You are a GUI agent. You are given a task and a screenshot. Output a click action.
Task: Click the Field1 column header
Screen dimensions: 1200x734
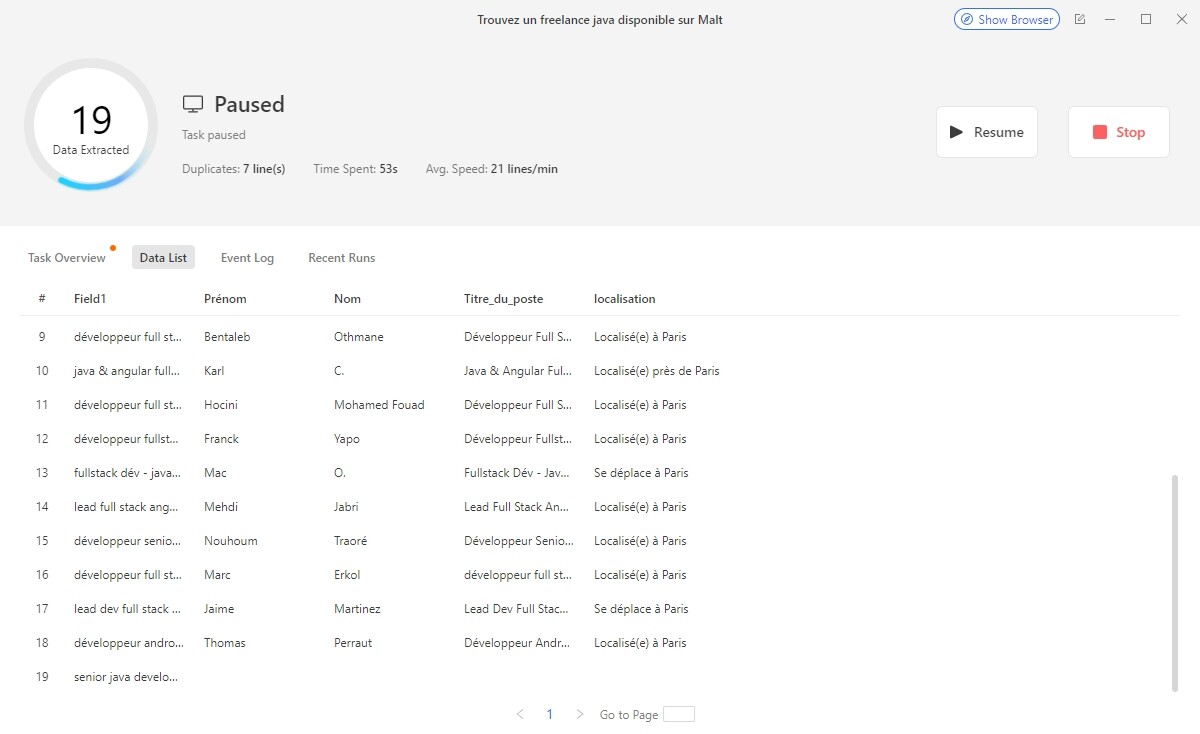click(90, 299)
